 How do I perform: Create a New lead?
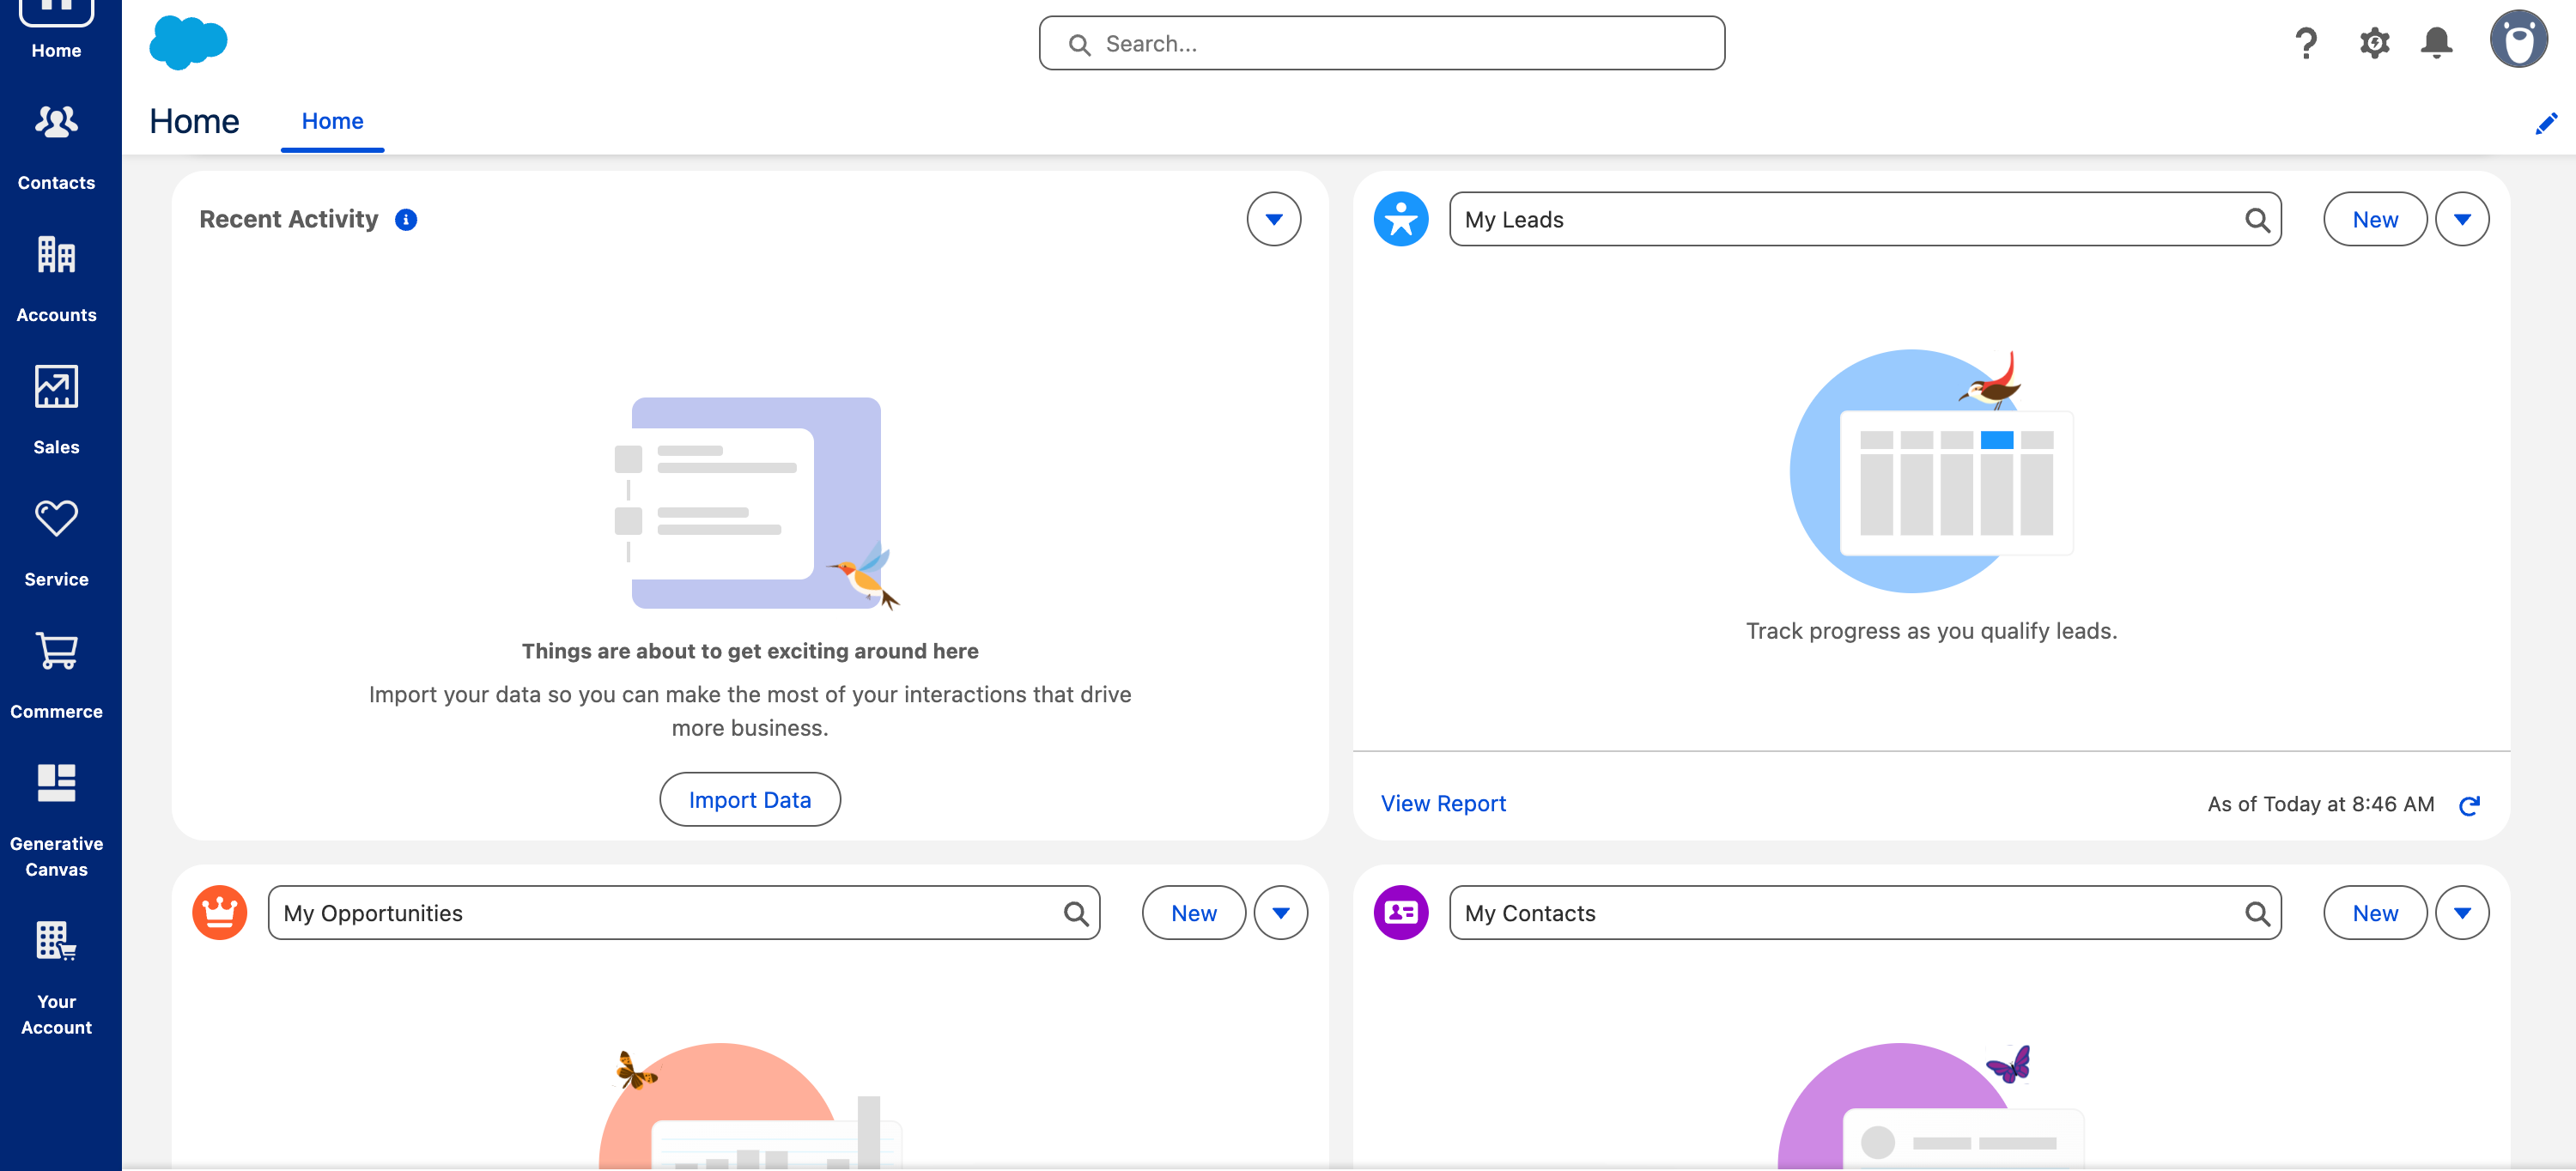2375,219
